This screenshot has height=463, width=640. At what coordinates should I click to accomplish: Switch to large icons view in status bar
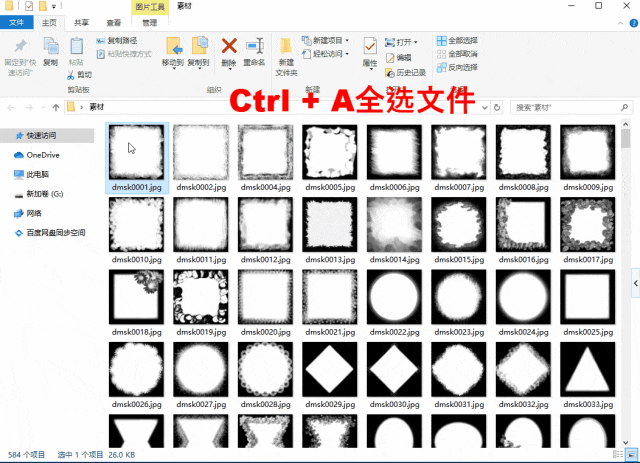coord(632,454)
